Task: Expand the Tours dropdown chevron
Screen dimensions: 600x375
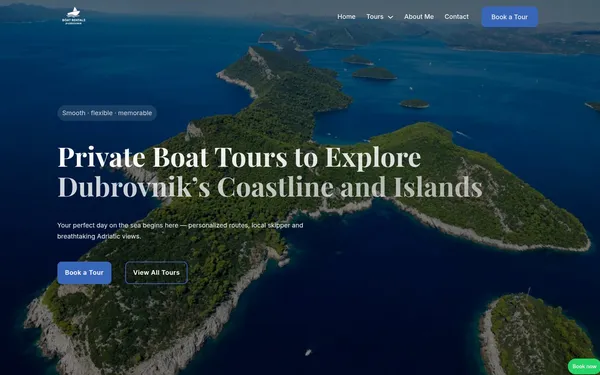Action: click(x=390, y=17)
